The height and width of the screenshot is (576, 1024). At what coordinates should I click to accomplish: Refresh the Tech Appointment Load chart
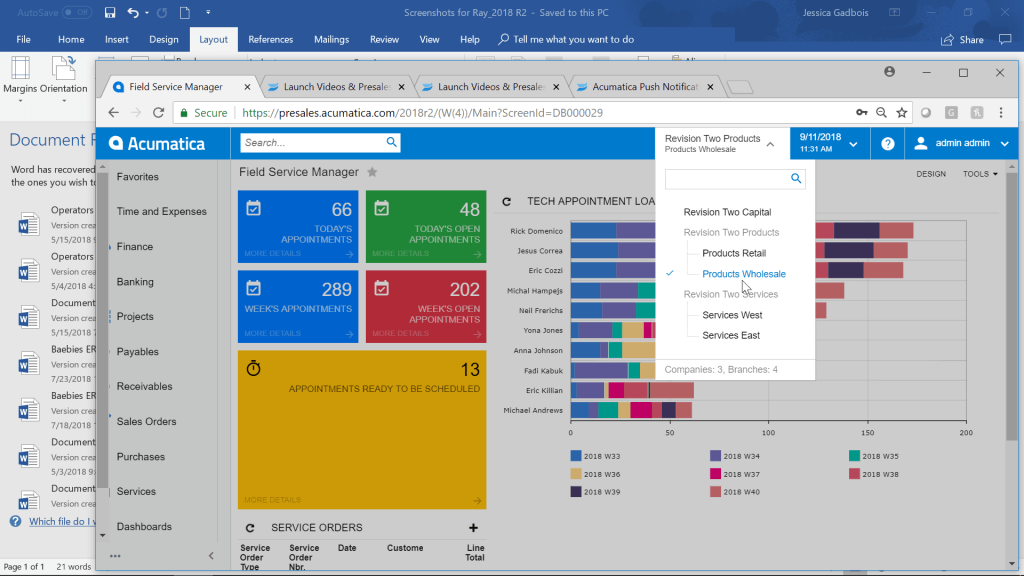coord(507,201)
